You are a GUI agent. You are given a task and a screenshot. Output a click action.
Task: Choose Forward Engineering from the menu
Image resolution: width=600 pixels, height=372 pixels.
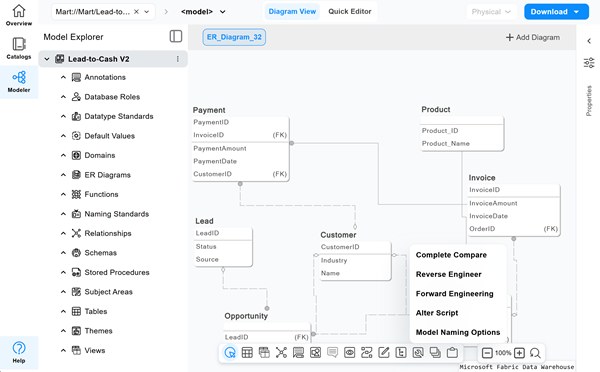(x=454, y=294)
